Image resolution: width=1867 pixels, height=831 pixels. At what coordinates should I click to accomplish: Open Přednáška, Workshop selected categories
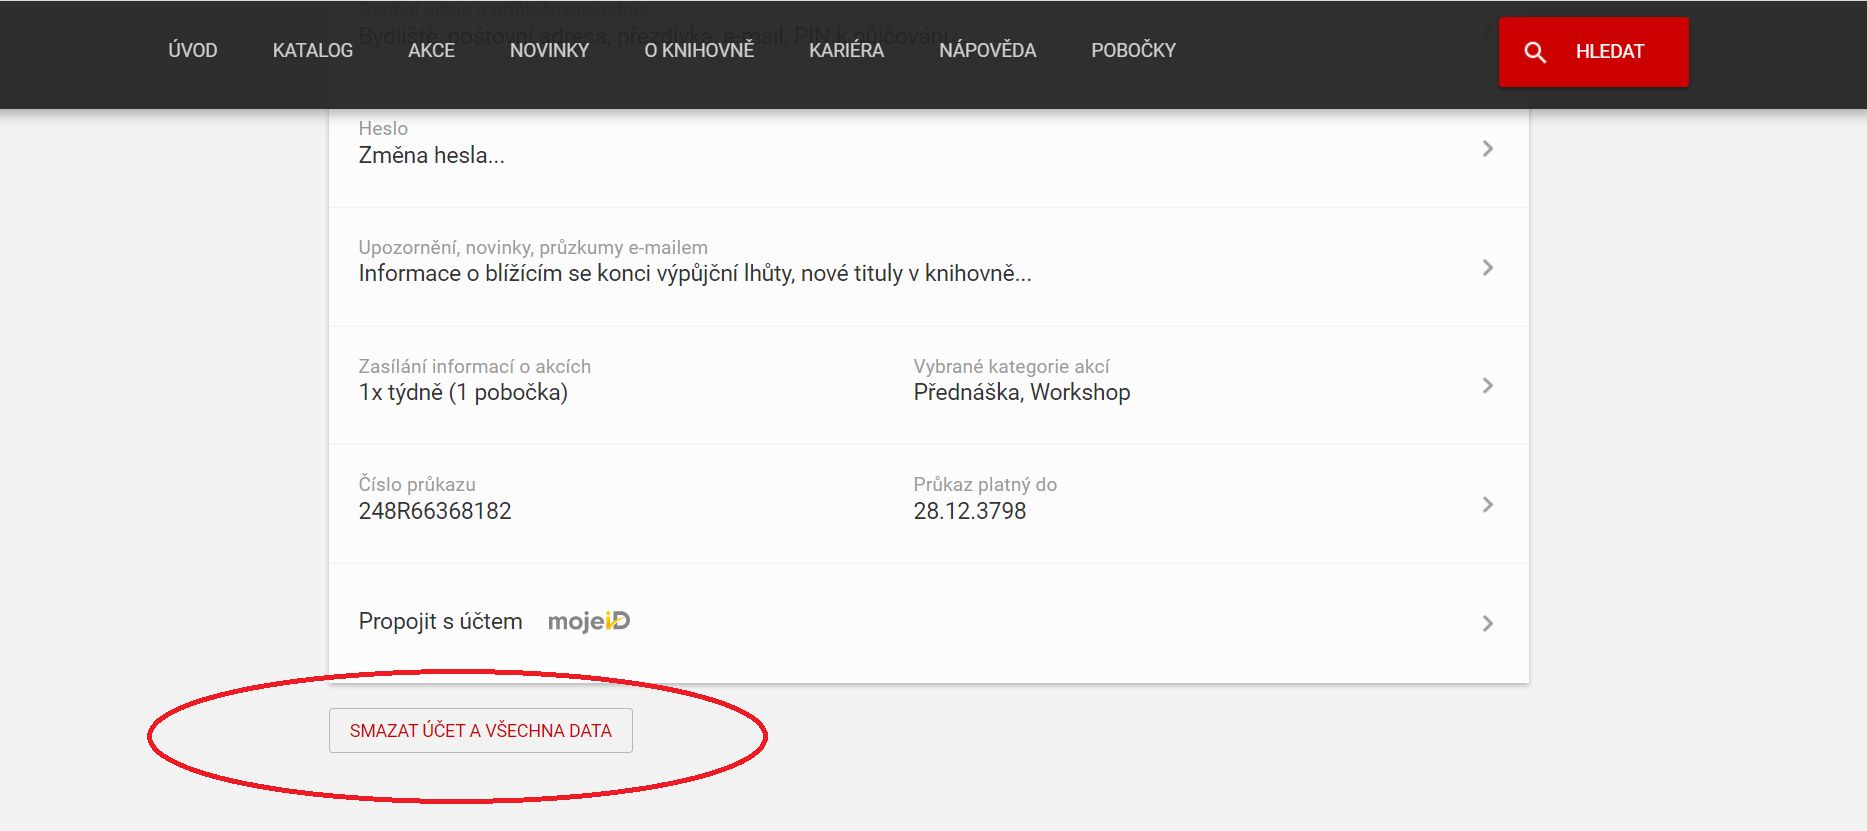pos(1021,392)
